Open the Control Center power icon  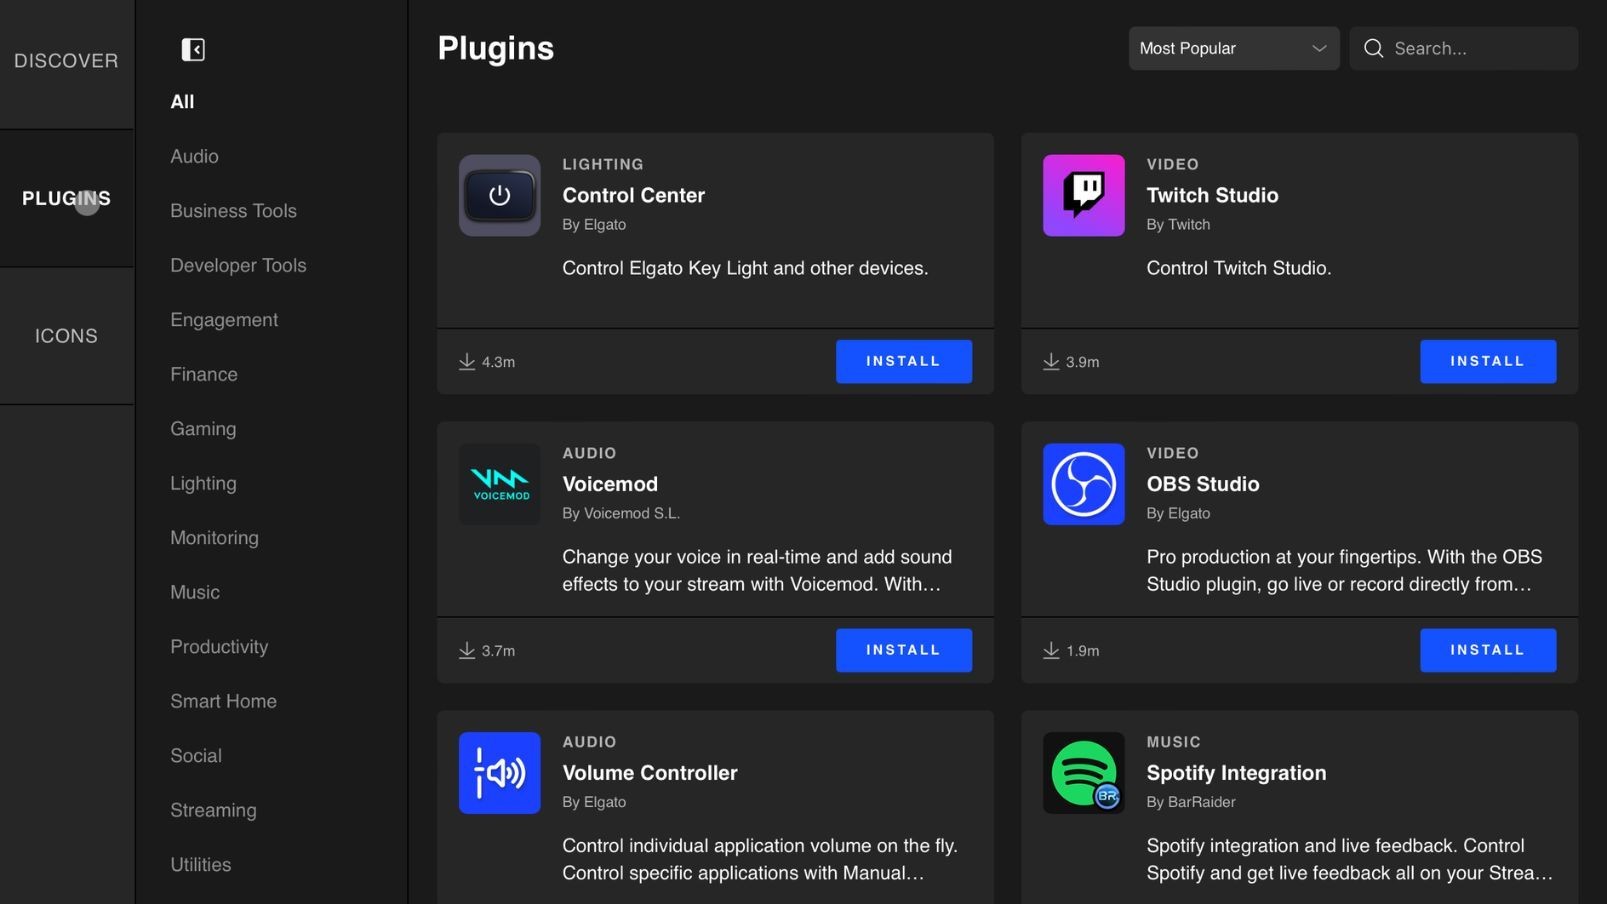click(x=500, y=195)
